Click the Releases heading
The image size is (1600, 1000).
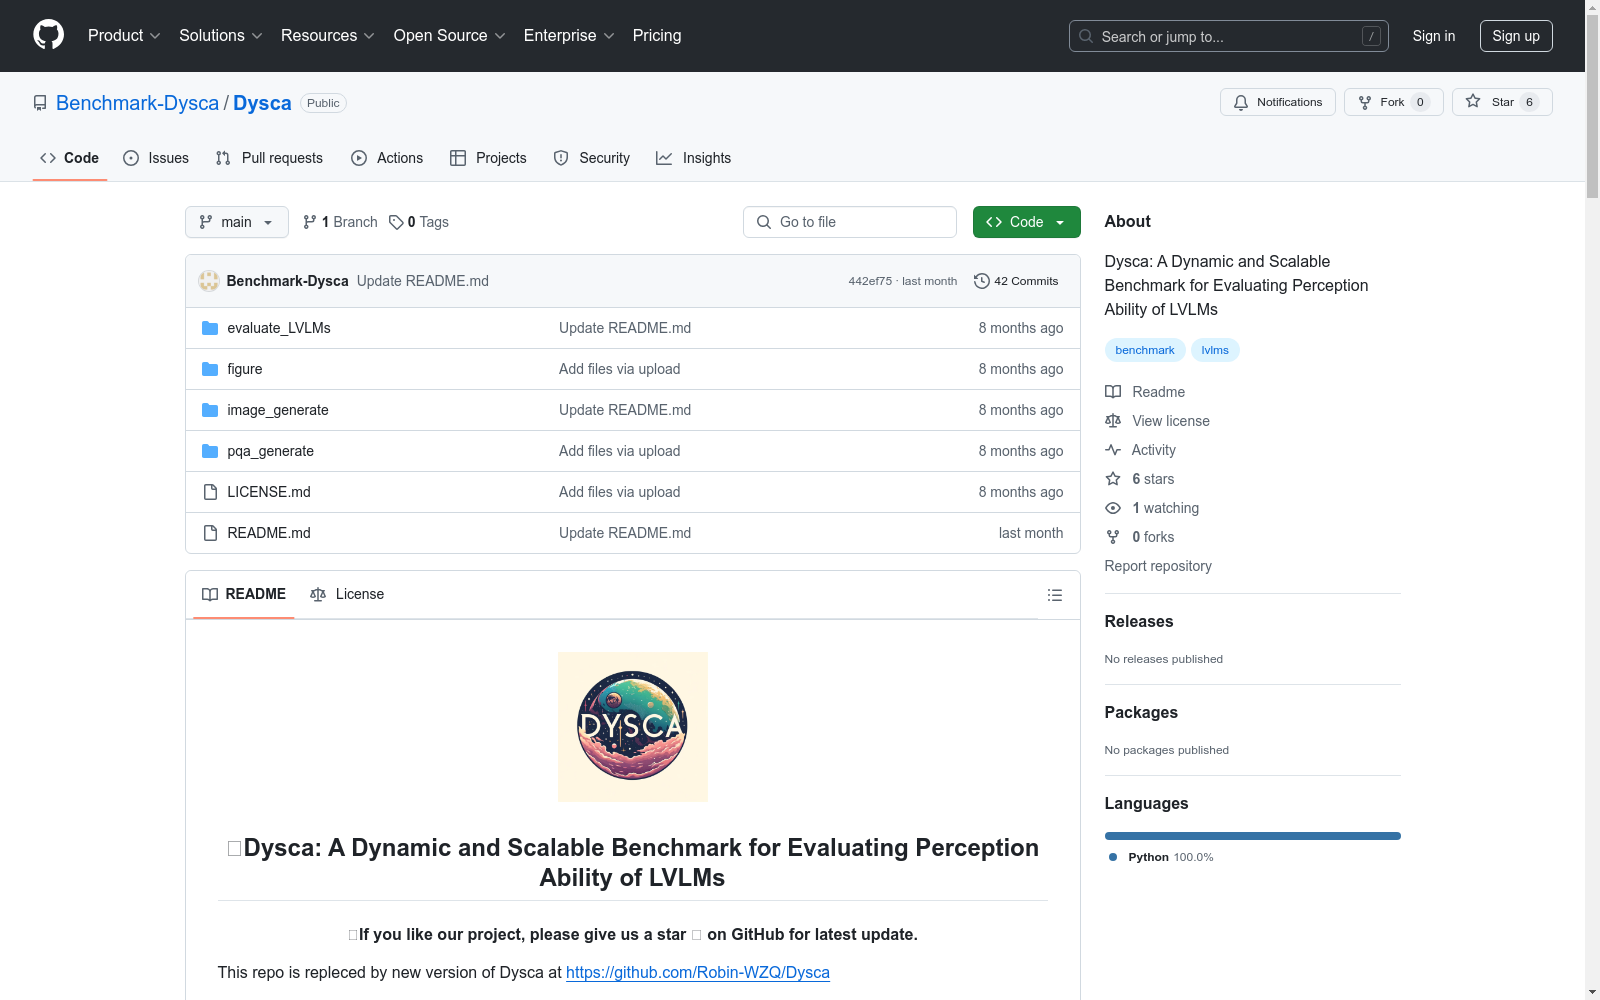pyautogui.click(x=1139, y=621)
